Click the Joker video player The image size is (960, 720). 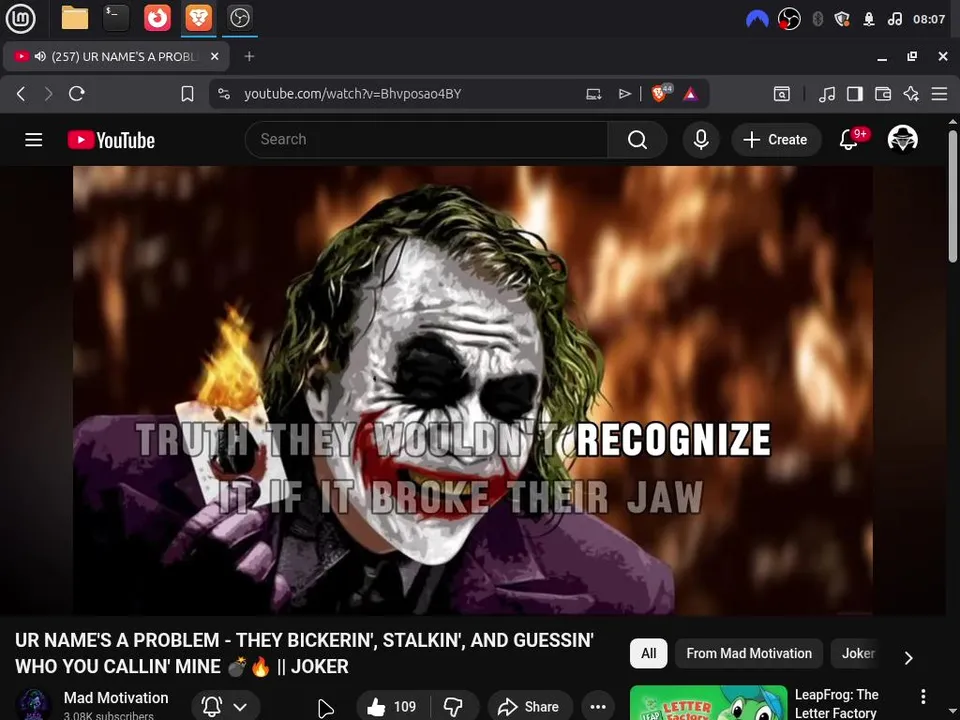(473, 390)
